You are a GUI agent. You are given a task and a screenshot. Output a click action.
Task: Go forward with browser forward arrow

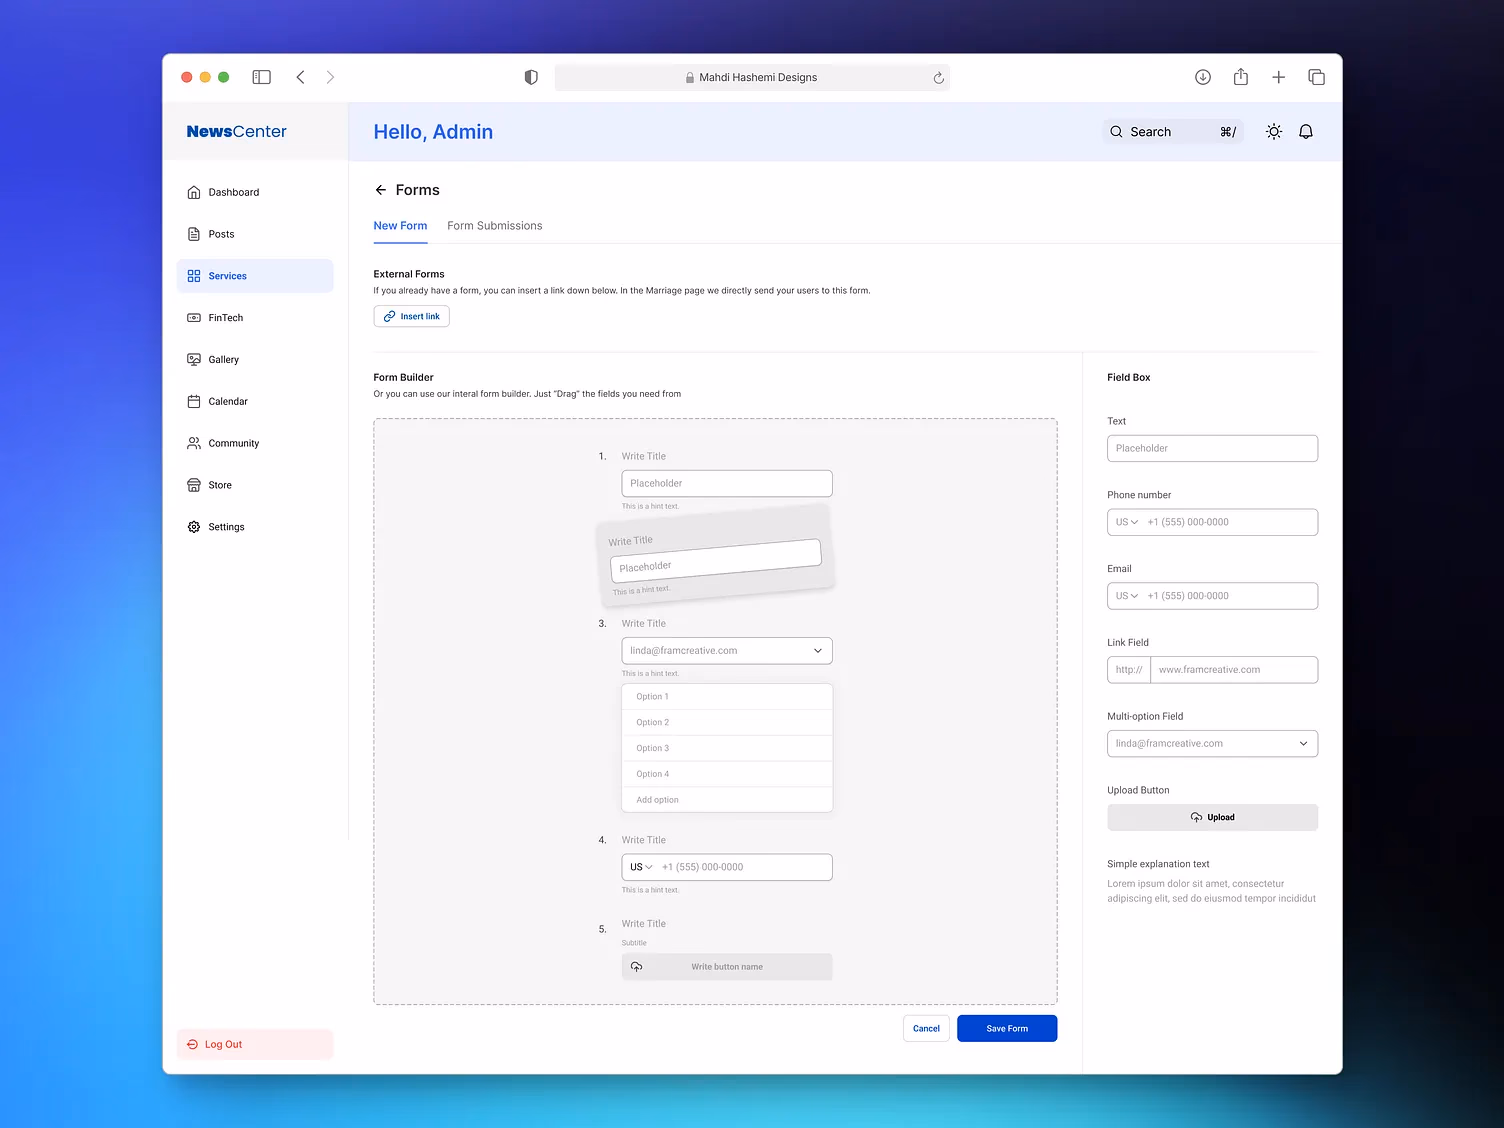point(330,77)
